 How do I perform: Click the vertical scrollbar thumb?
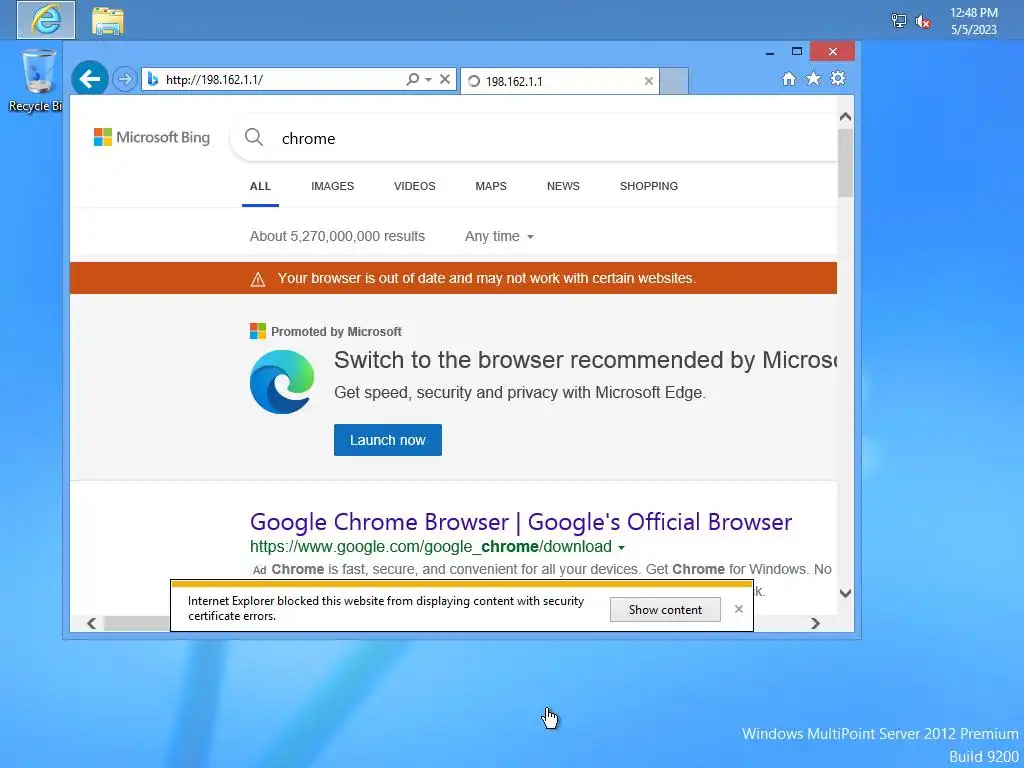[845, 163]
